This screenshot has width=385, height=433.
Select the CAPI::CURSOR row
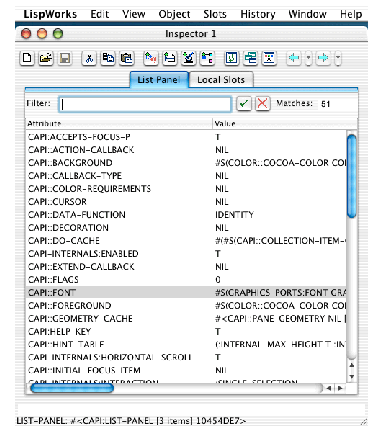tap(186, 202)
